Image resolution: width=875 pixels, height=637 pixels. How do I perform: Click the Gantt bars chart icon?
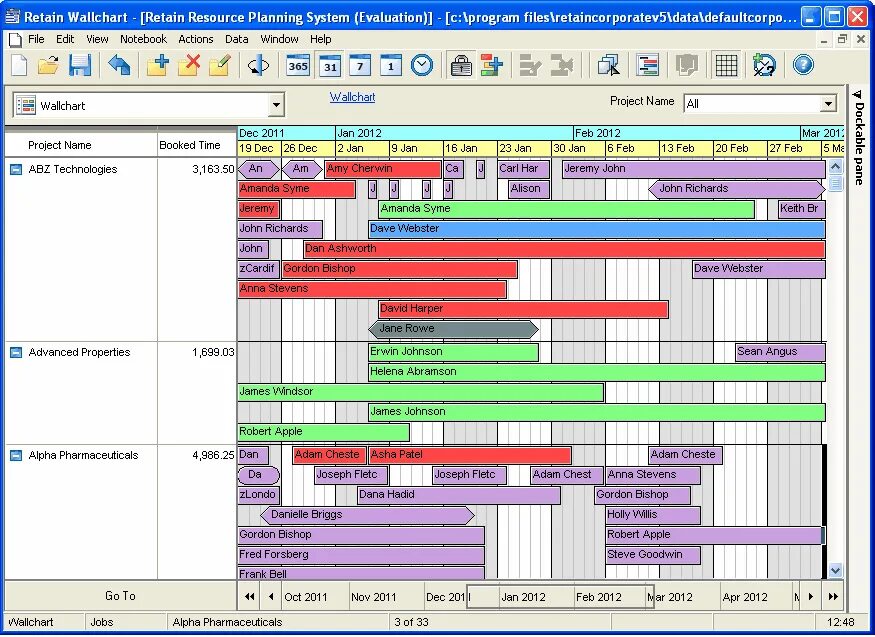pos(647,66)
